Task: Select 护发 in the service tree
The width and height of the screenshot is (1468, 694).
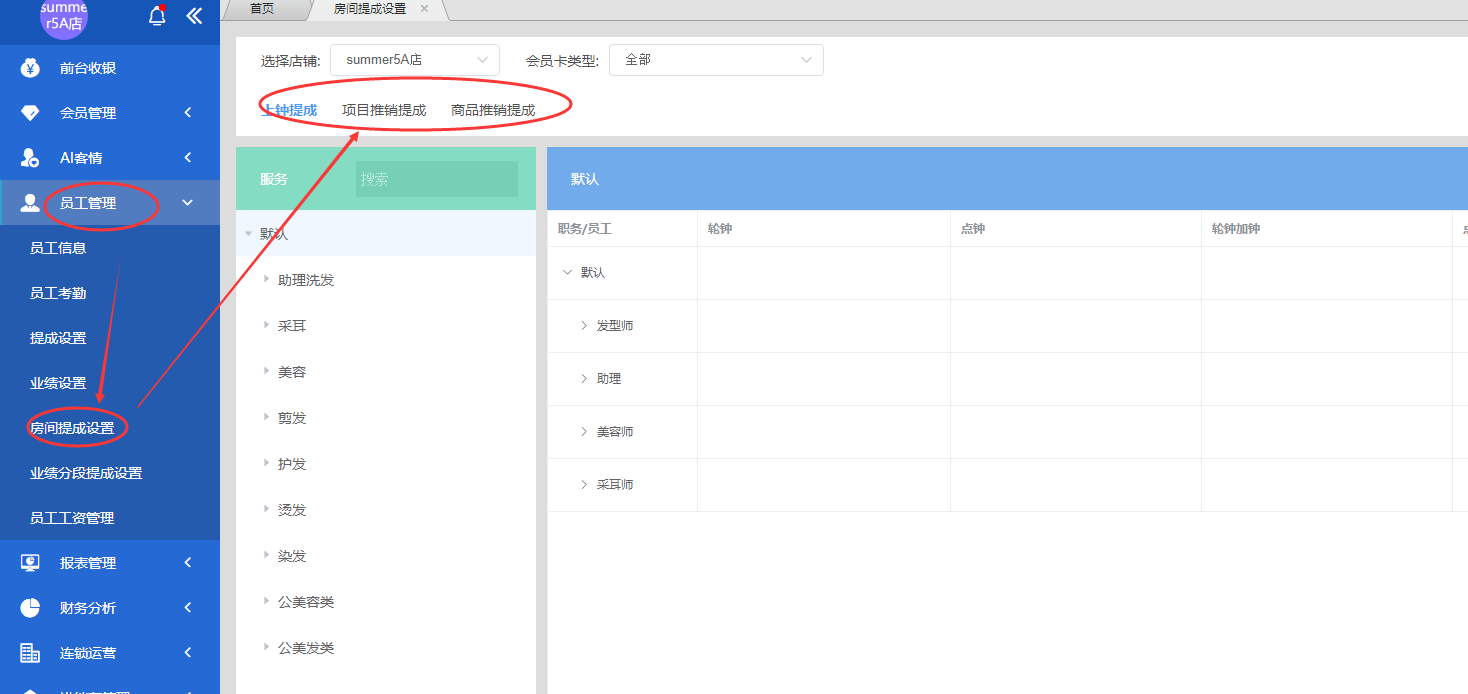Action: pos(292,464)
